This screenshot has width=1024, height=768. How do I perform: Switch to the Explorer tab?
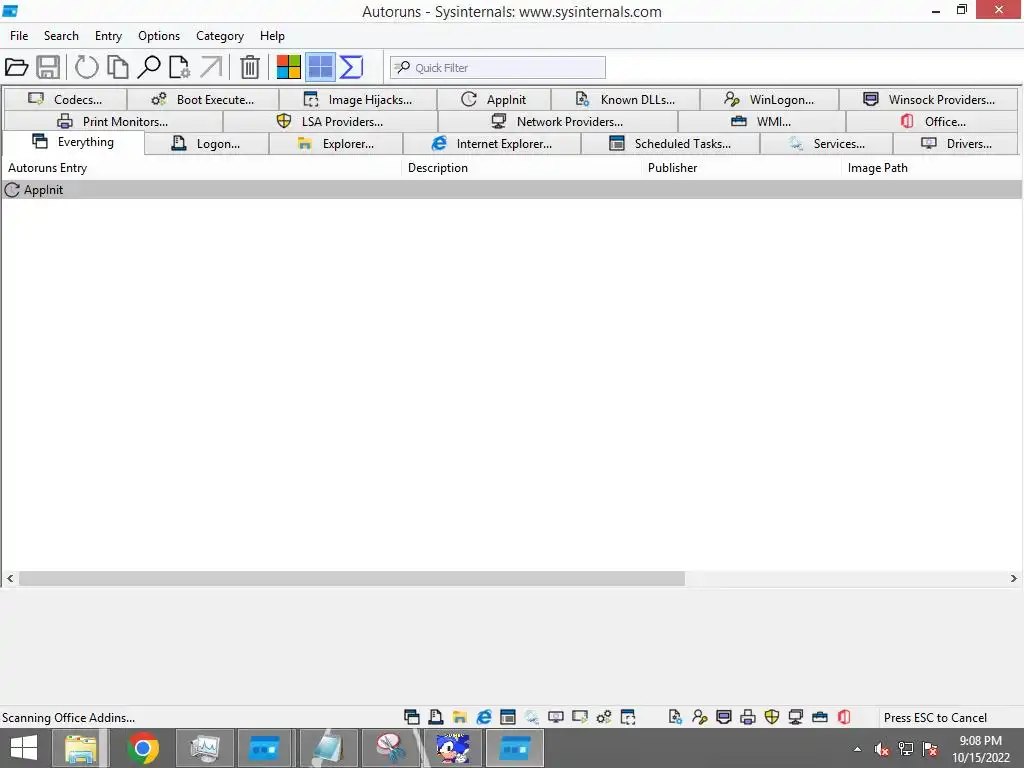tap(336, 144)
